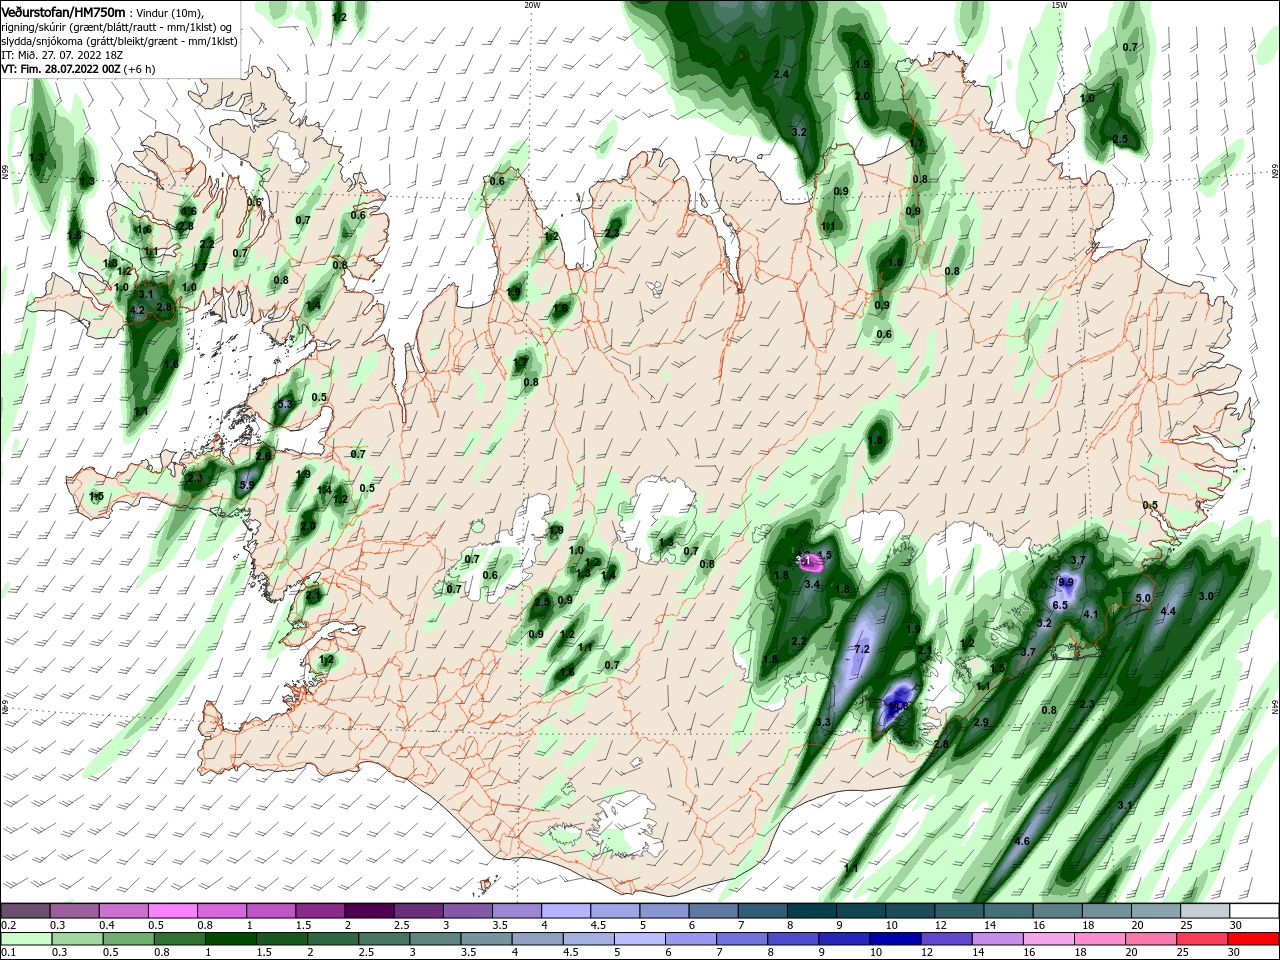Click the 3.4 precipitation value on map
Viewport: 1280px width, 960px height.
pyautogui.click(x=813, y=584)
